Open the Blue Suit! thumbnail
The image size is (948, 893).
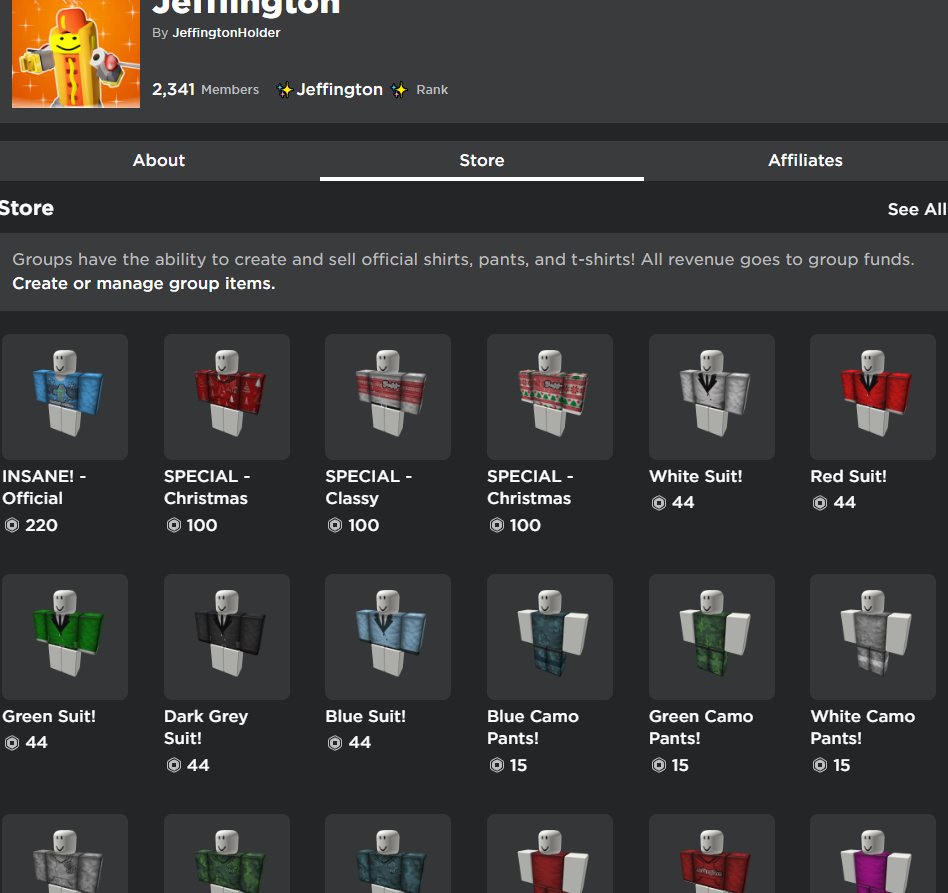388,637
